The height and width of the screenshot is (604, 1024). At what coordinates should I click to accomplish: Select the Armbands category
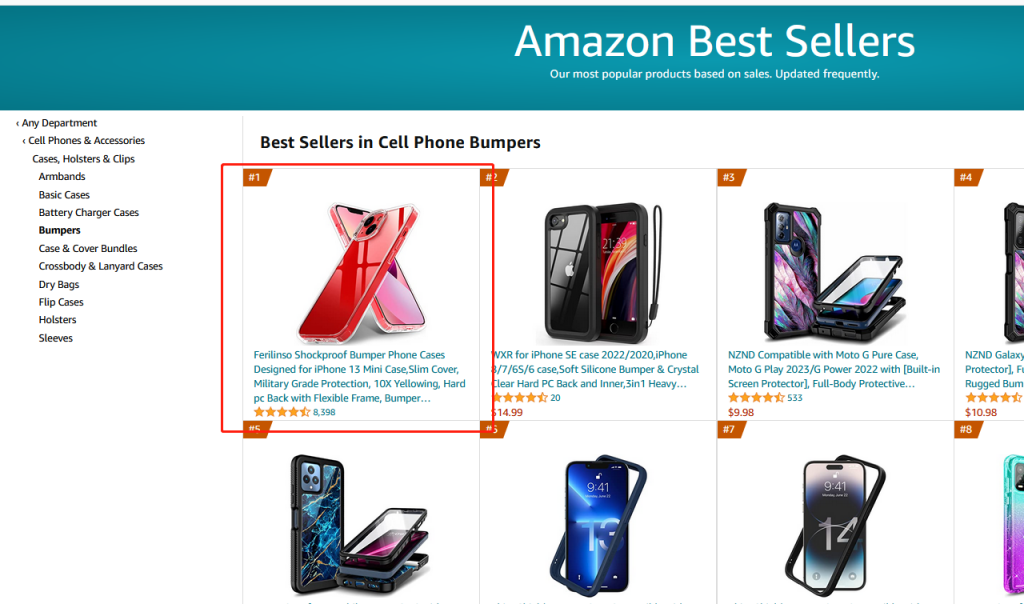(62, 176)
